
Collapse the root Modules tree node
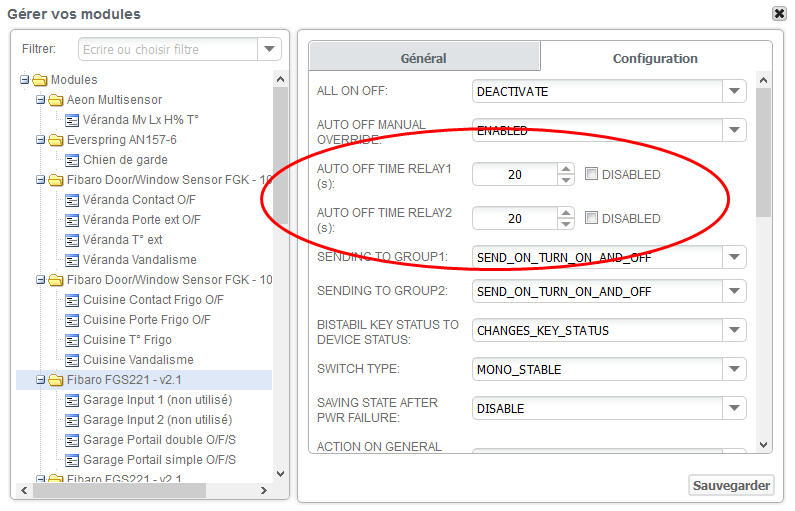[25, 80]
